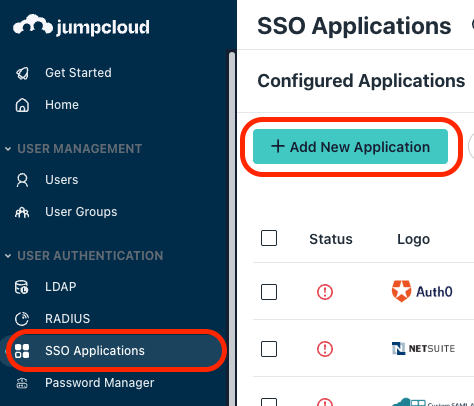Viewport: 474px width, 406px height.
Task: Collapse the USER AUTHENTICATION section
Action: 8,256
